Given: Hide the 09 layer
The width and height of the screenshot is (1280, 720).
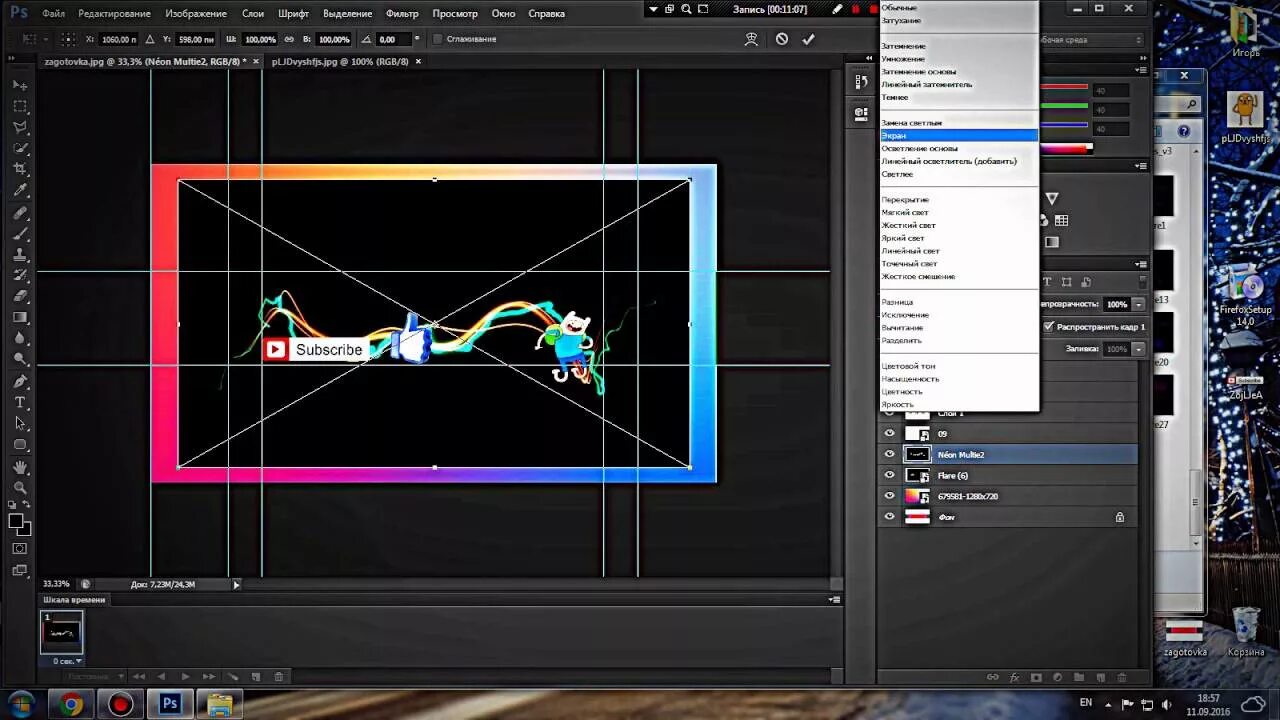Looking at the screenshot, I should [x=890, y=434].
